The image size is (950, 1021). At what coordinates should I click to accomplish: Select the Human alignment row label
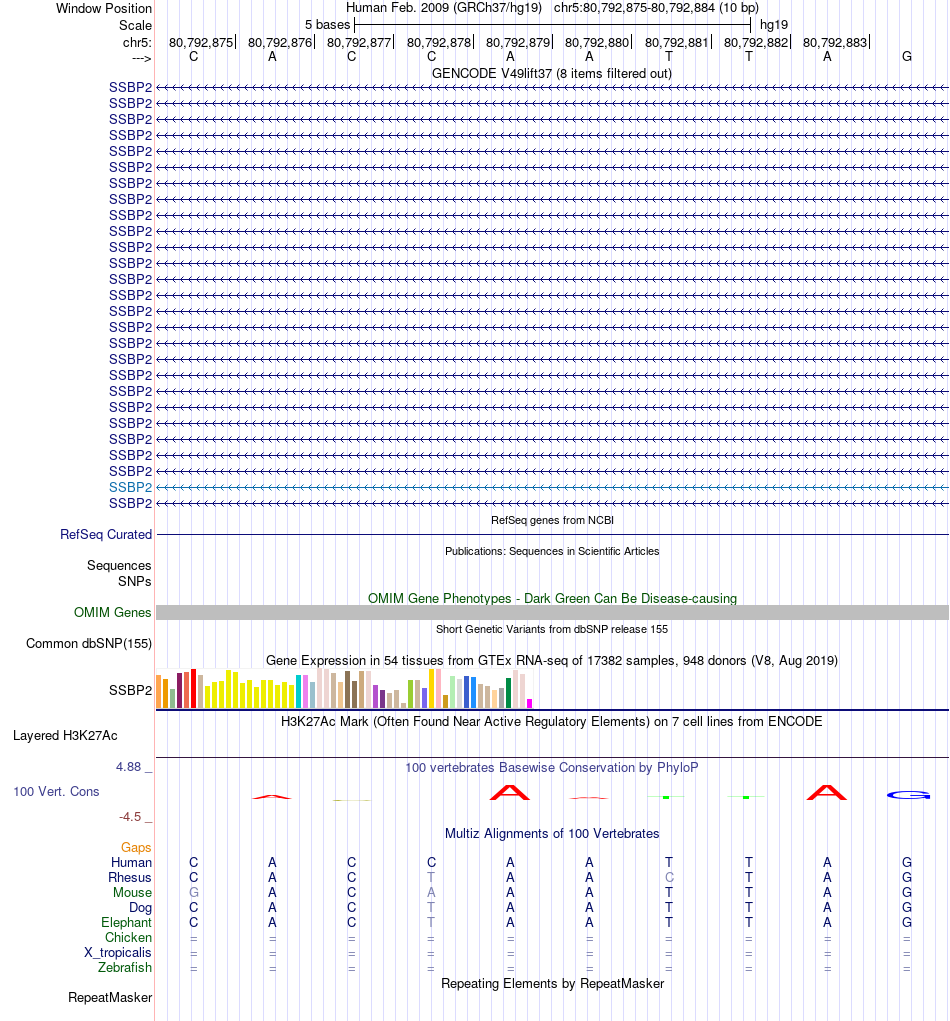tap(131, 863)
